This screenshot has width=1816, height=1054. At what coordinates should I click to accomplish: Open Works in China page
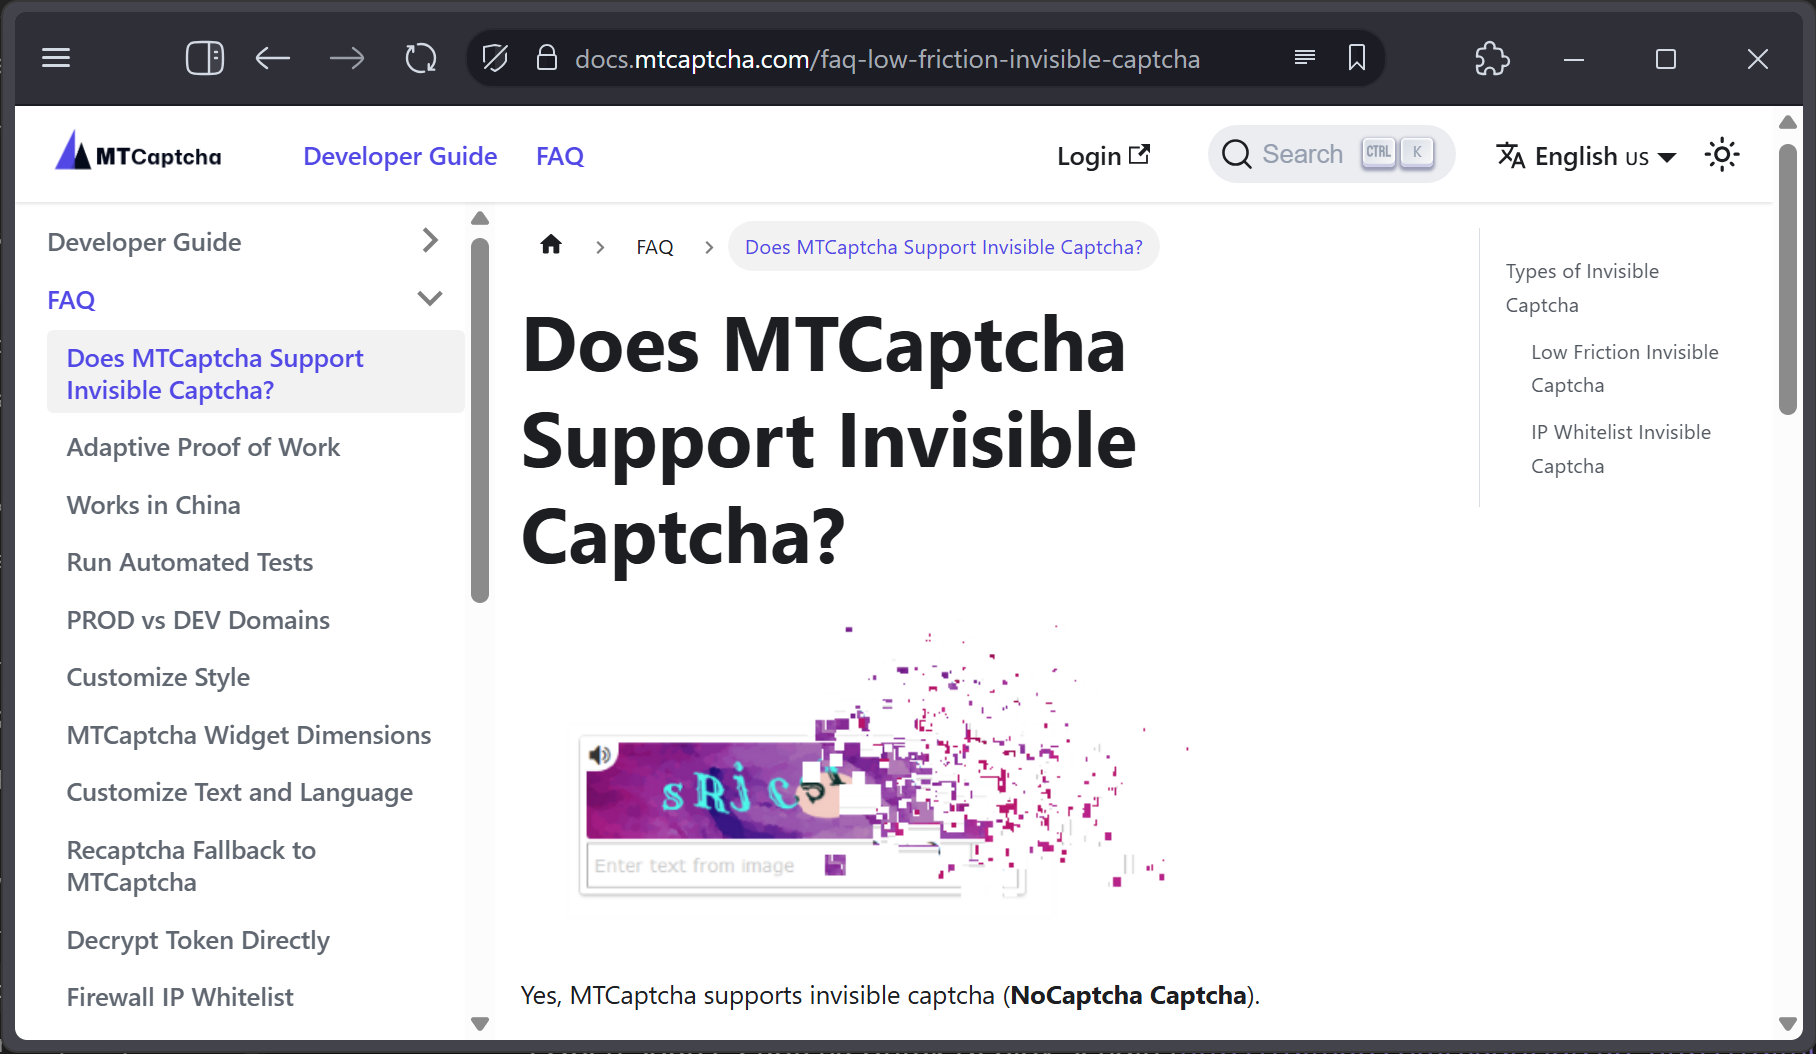(x=153, y=505)
